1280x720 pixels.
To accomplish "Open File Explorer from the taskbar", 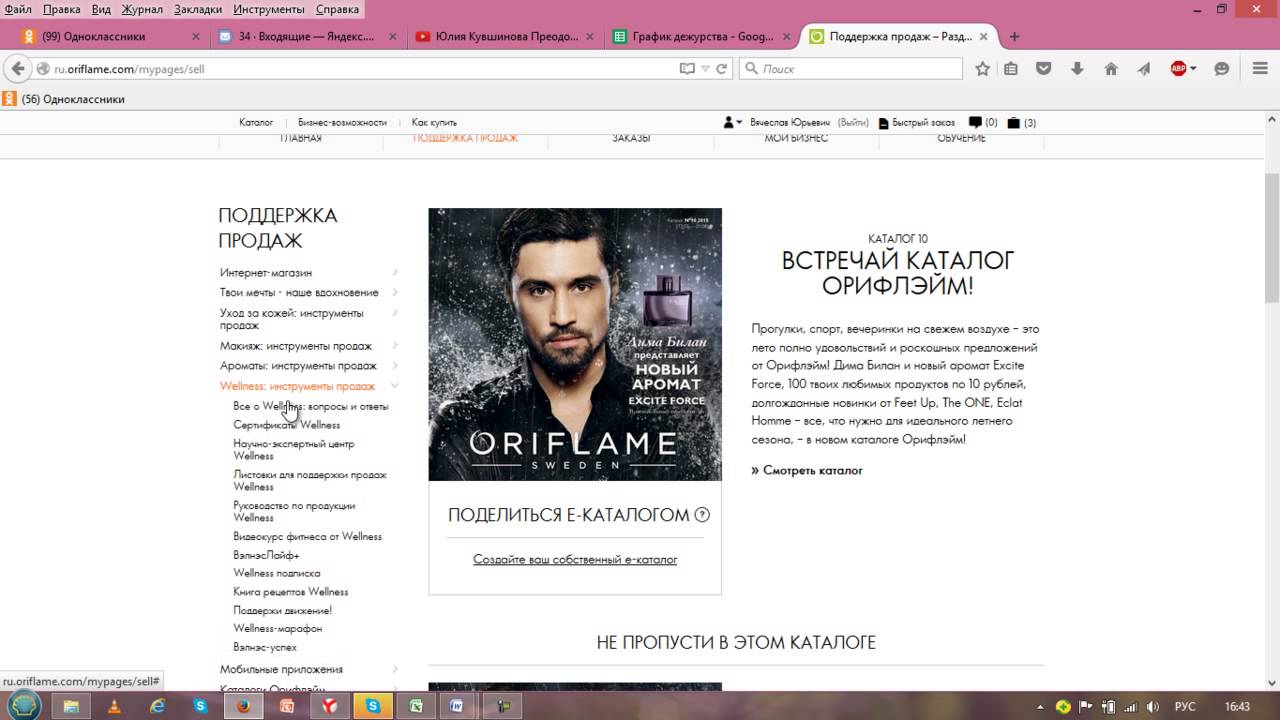I will point(71,706).
